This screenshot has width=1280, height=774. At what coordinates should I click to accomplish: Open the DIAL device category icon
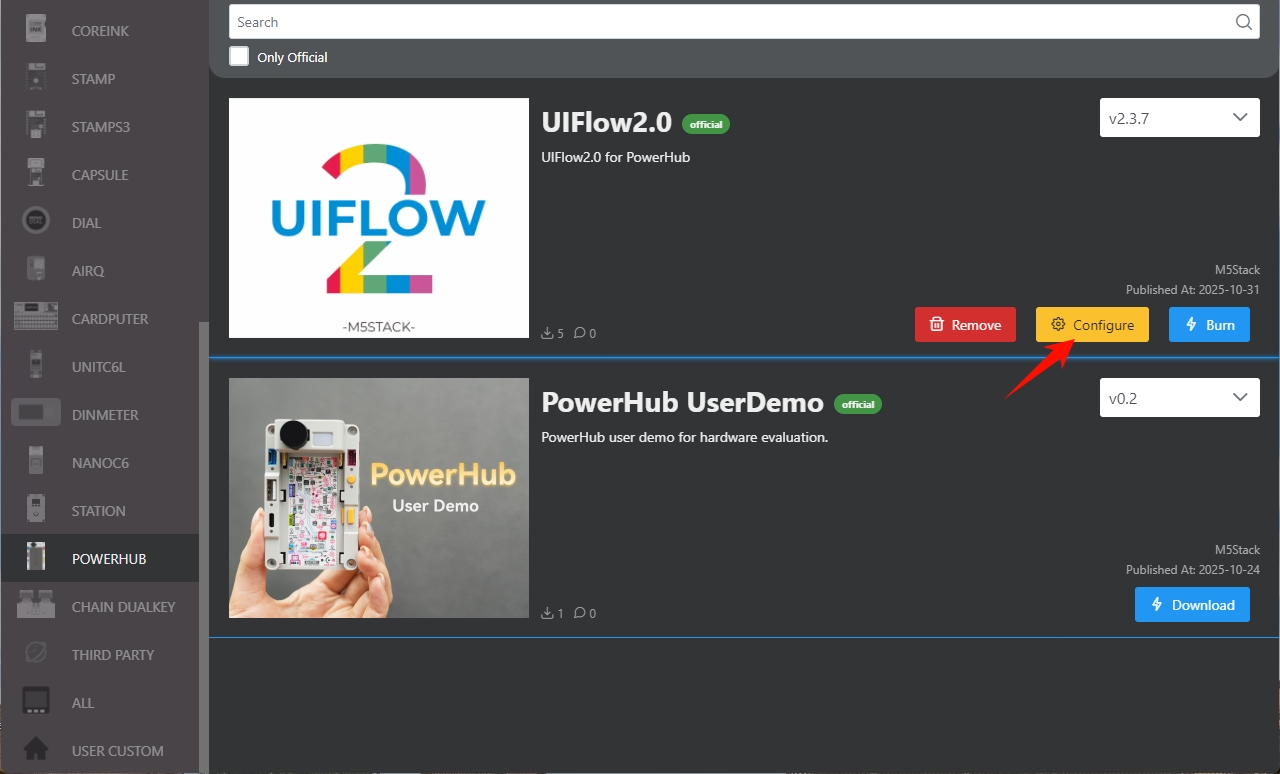tap(36, 222)
